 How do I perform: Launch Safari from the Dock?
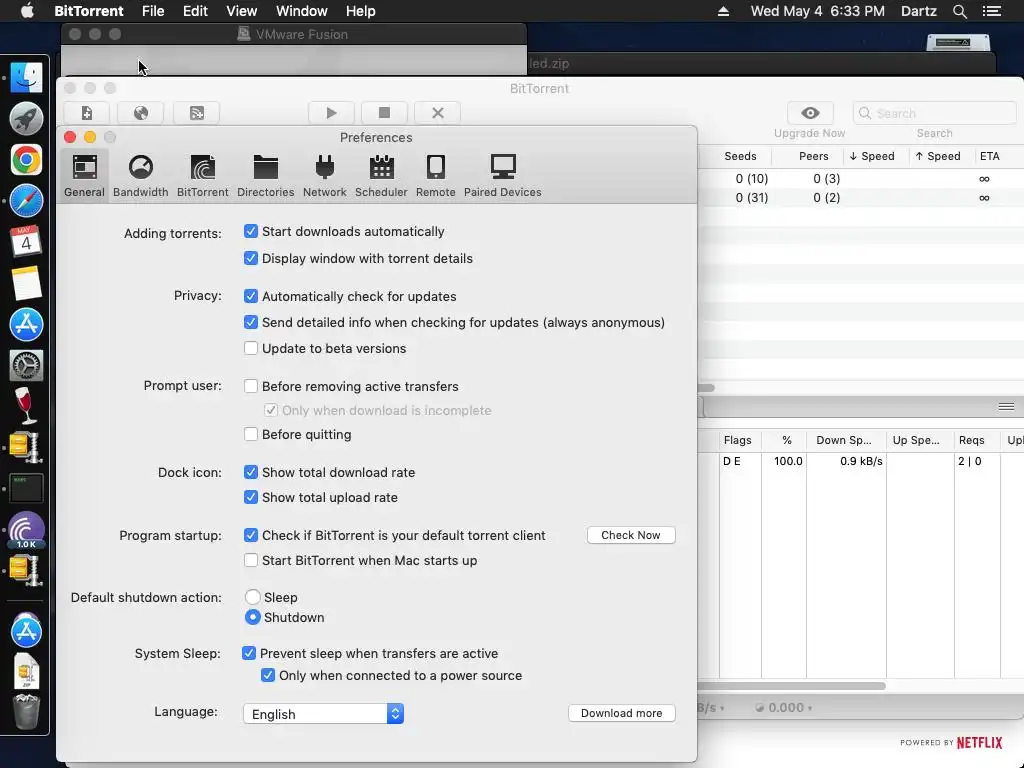[26, 201]
